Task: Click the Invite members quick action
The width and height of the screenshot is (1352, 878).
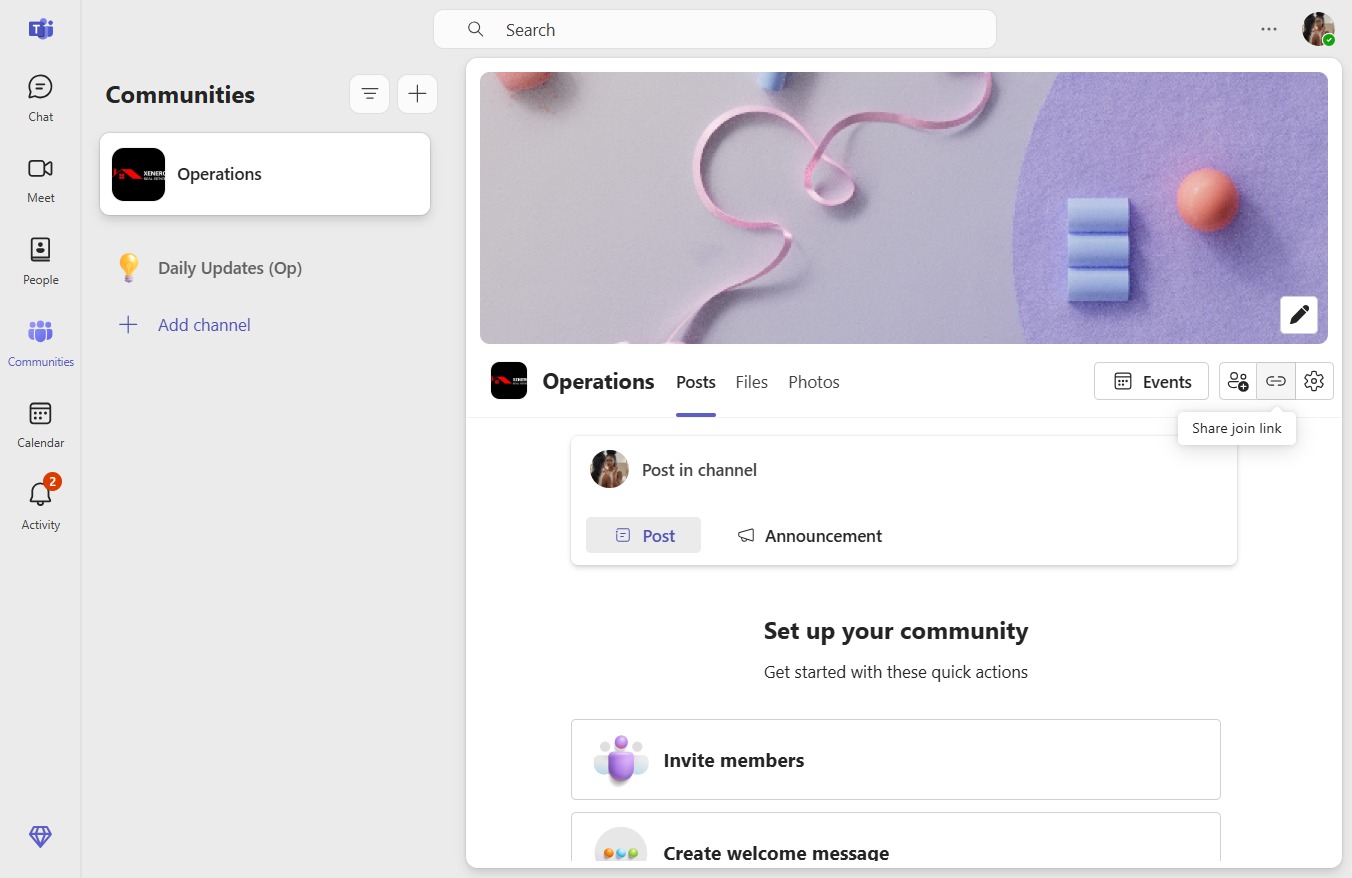Action: pos(896,759)
